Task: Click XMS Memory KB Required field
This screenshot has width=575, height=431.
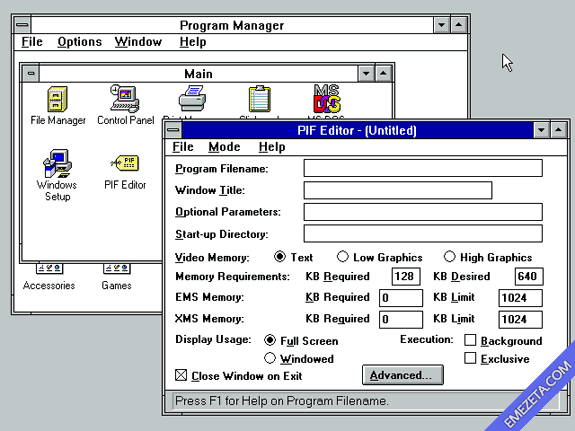Action: (x=401, y=319)
